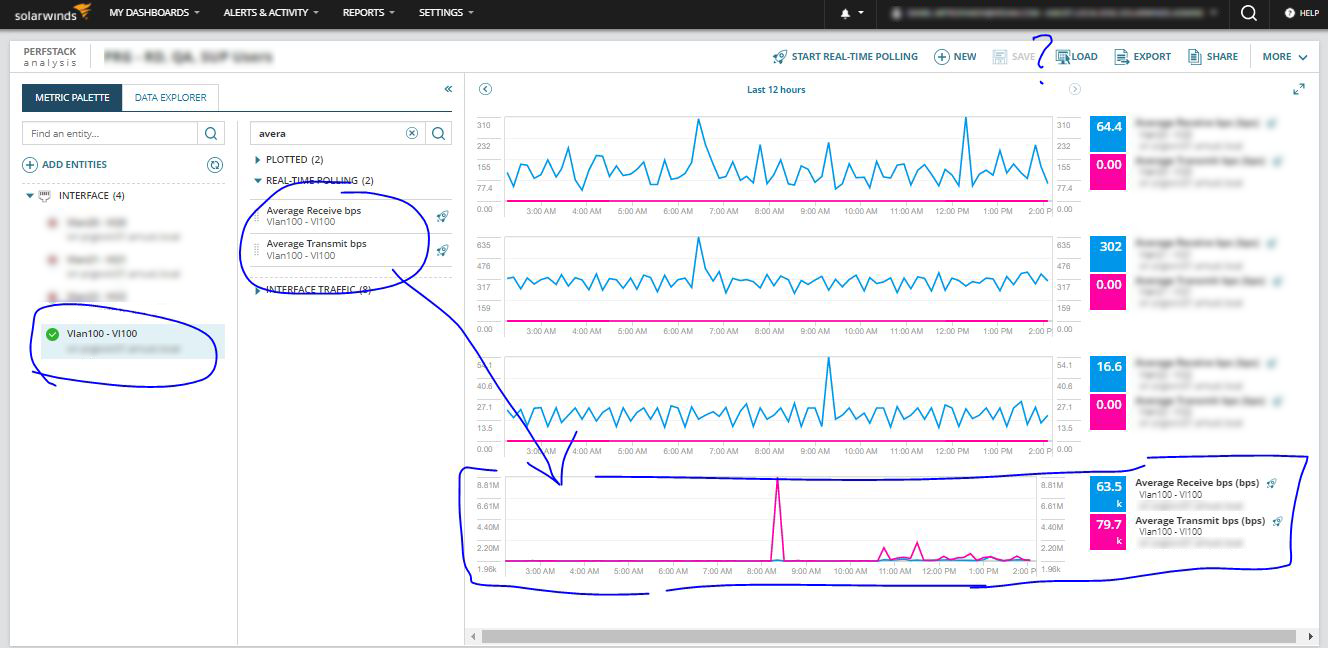This screenshot has width=1328, height=648.
Task: Click START REAL-TIME POLLING button
Action: pos(845,57)
